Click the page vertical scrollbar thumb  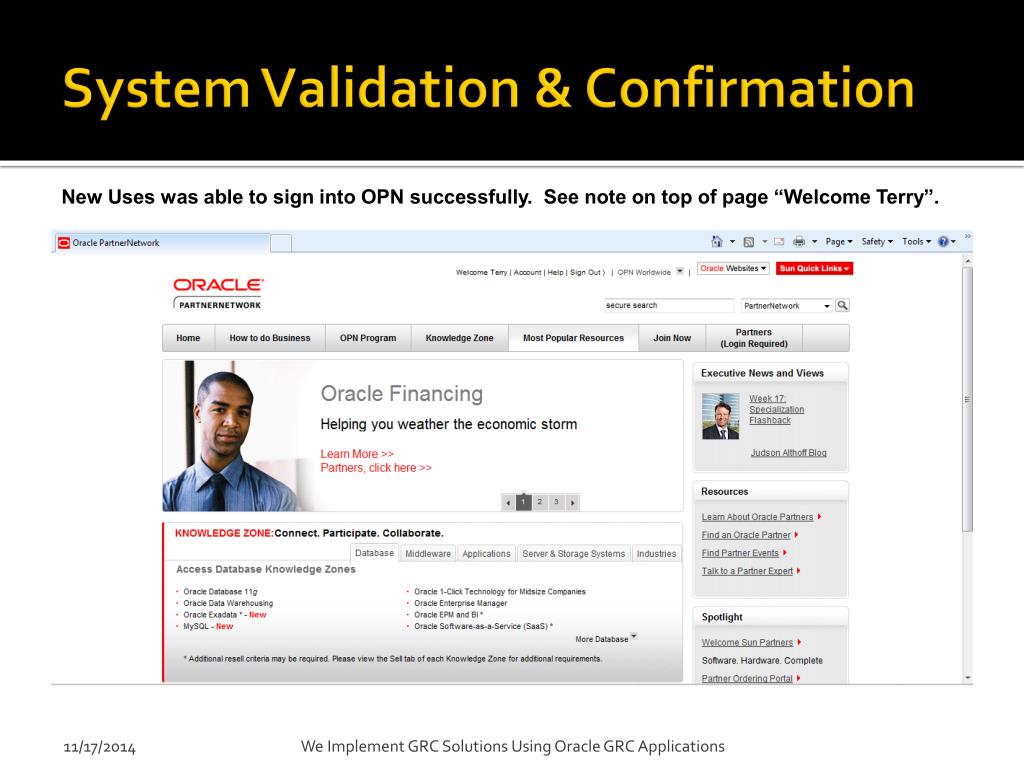[967, 399]
